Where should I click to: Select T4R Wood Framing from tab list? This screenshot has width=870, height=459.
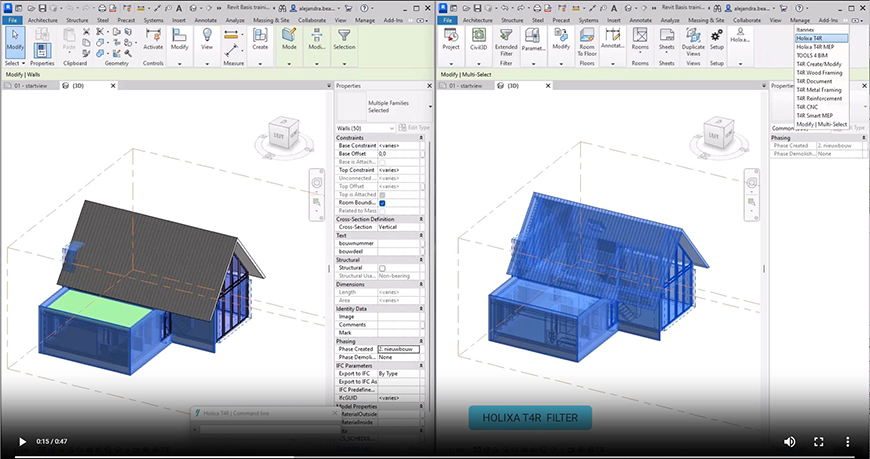click(x=819, y=73)
